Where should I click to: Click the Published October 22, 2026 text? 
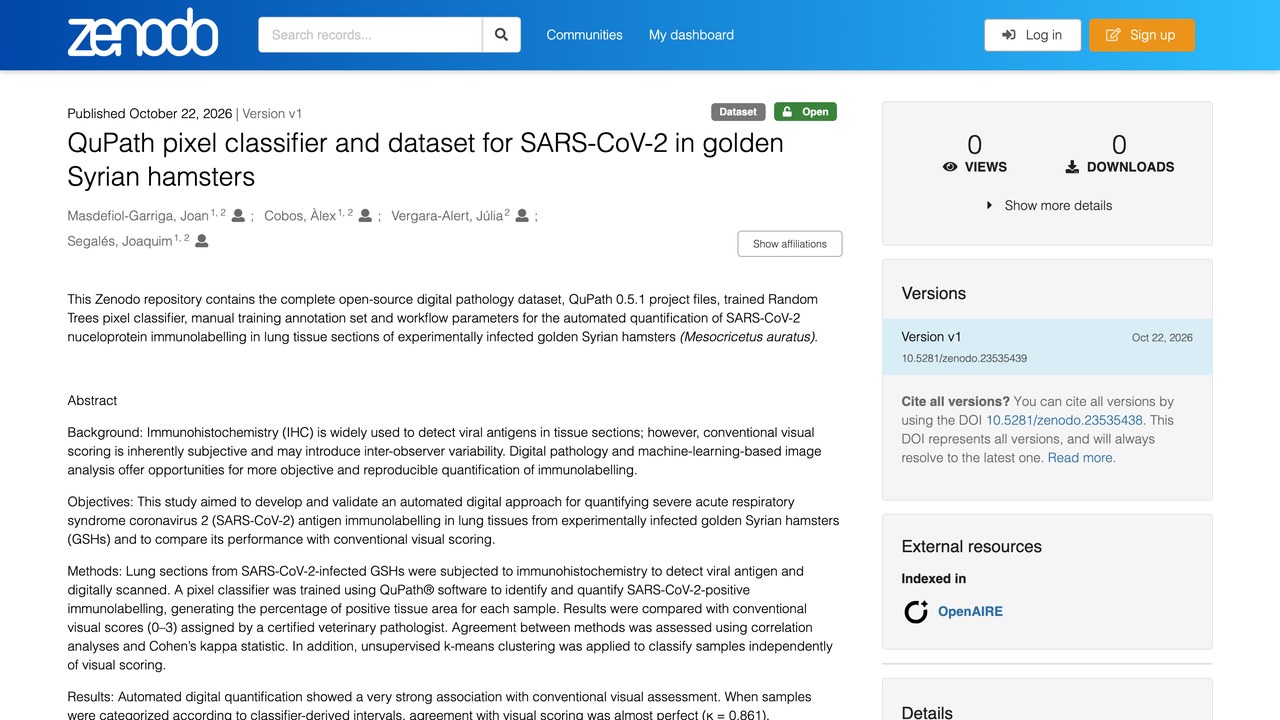point(150,114)
